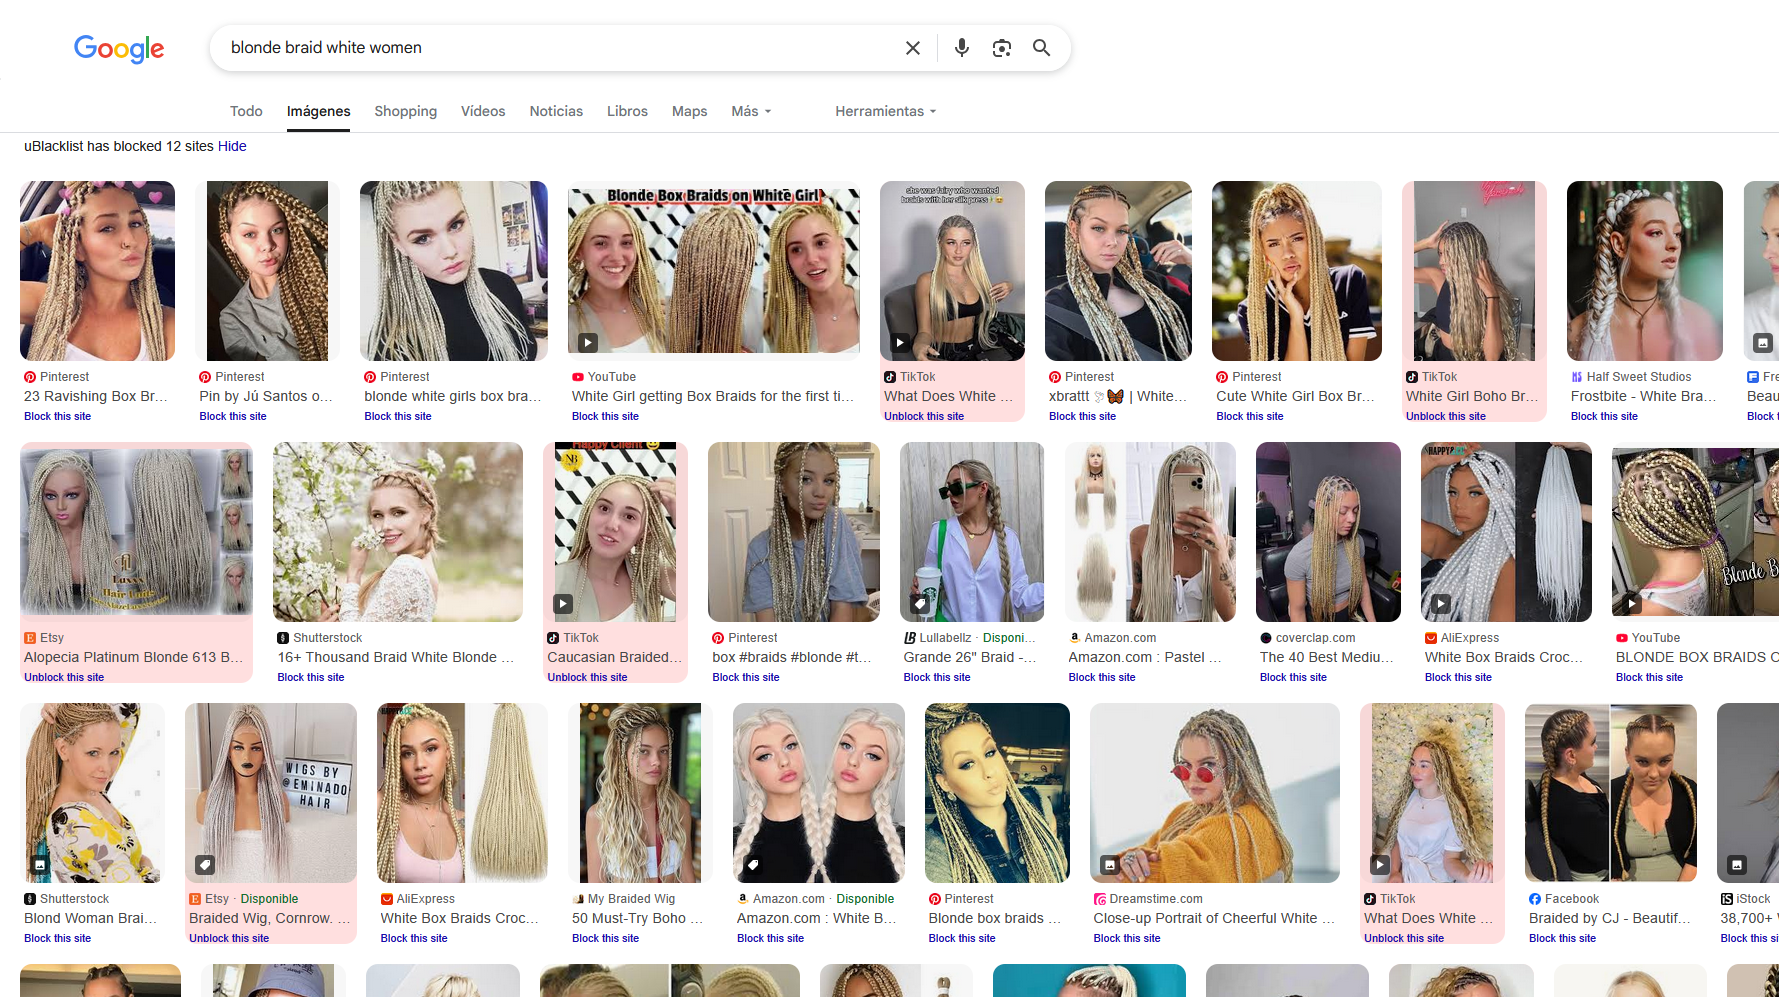
Task: Open the Dreamstime red sunglasses portrait thumbnail
Action: click(1214, 793)
